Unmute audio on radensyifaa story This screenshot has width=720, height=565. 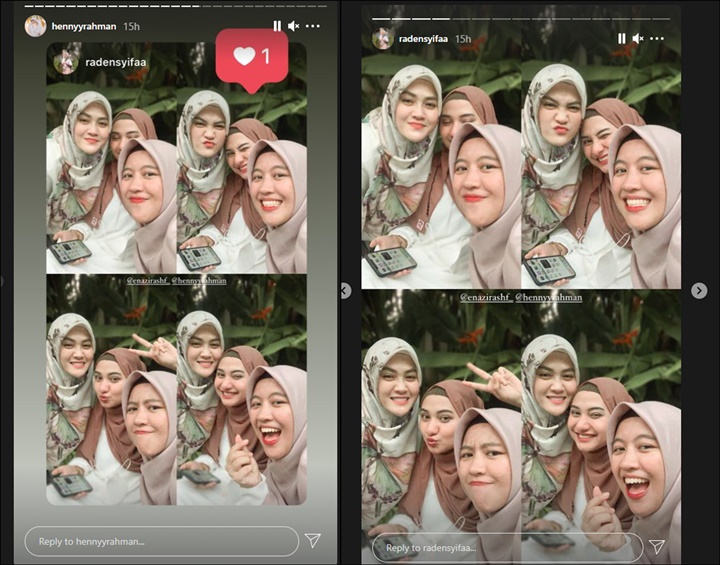coord(638,39)
